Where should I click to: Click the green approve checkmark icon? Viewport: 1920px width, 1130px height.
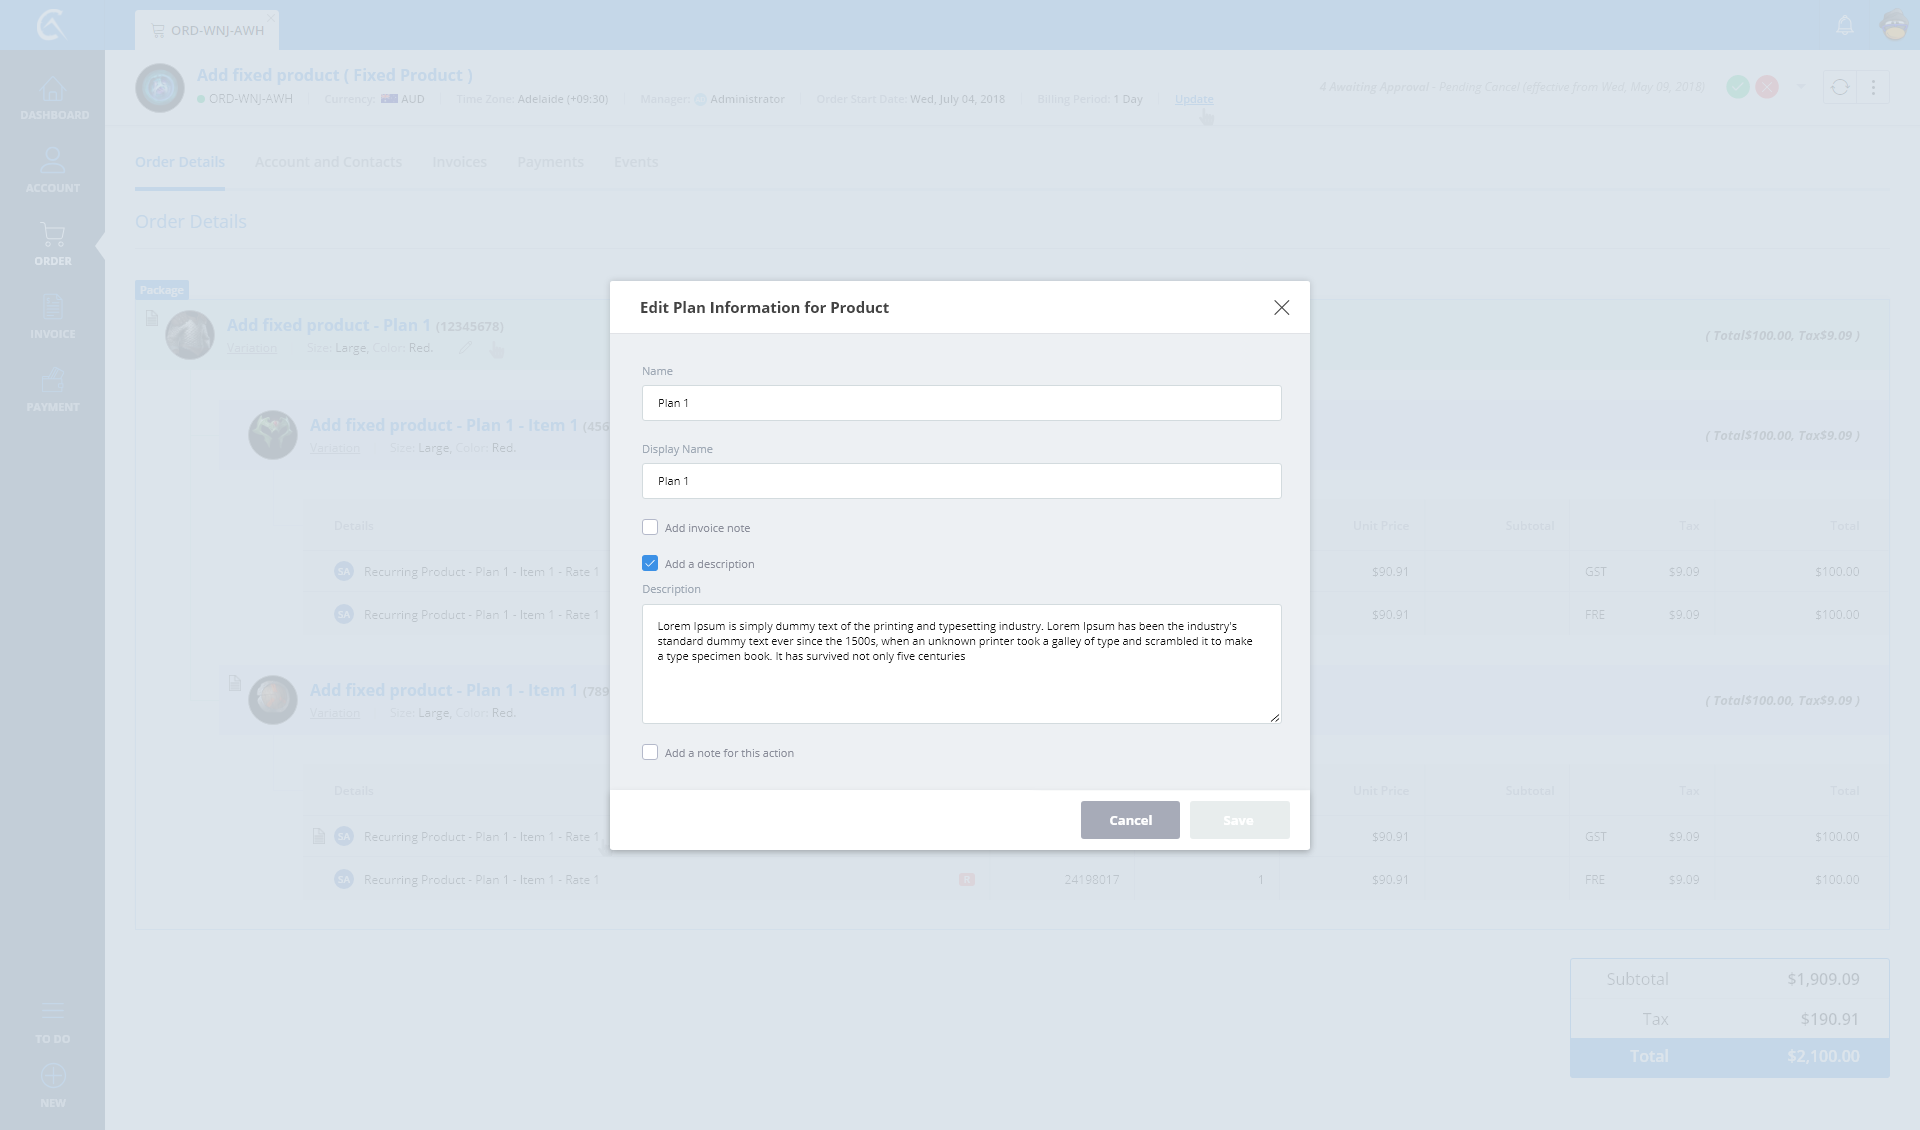pyautogui.click(x=1738, y=87)
